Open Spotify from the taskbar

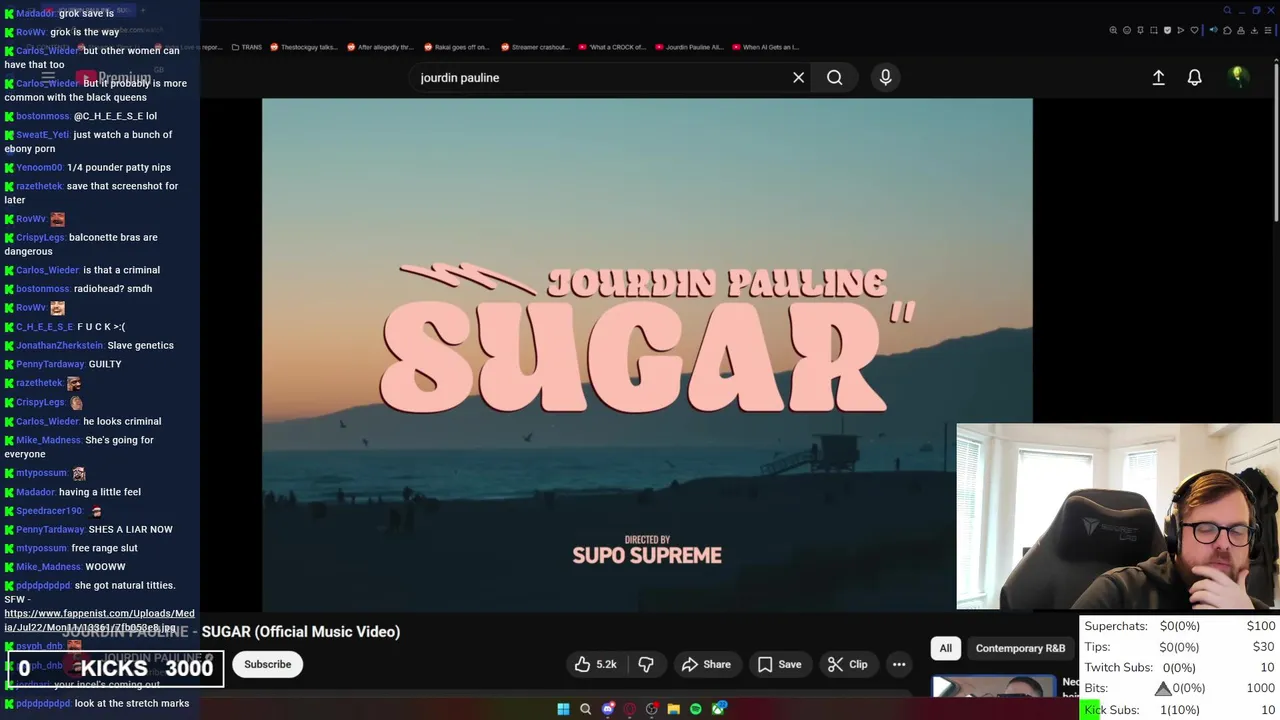click(695, 709)
